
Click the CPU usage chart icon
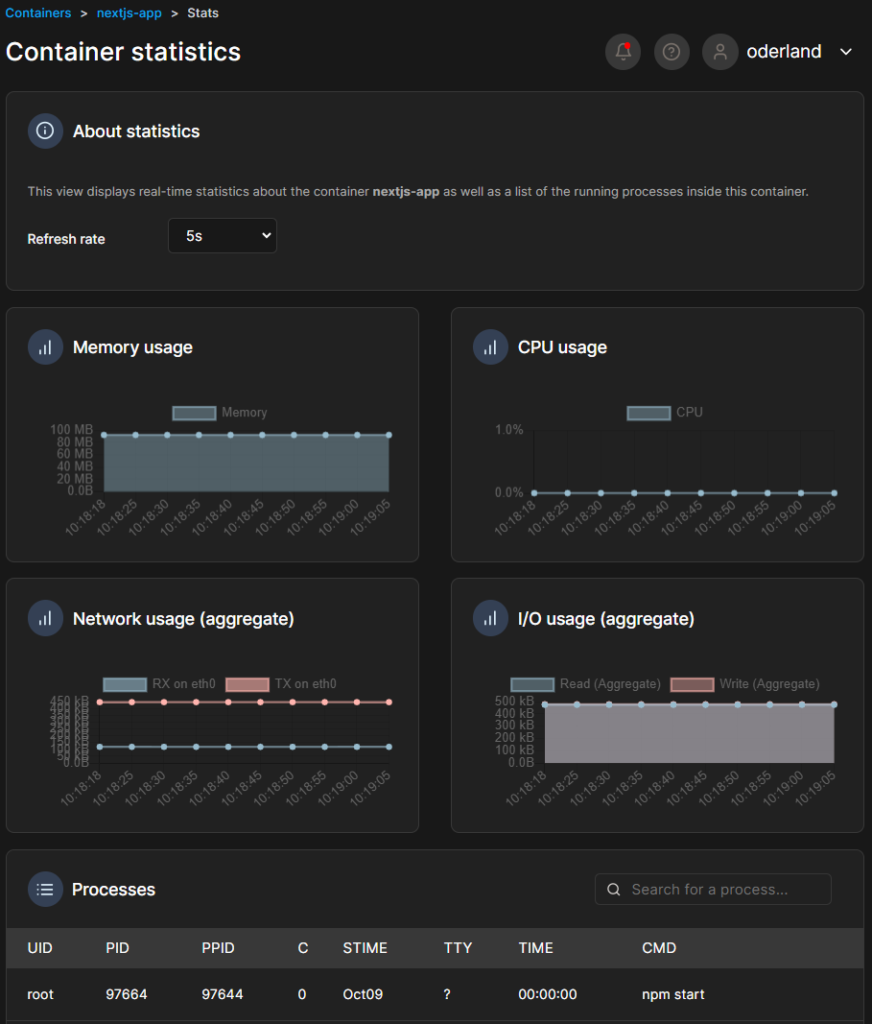[490, 347]
